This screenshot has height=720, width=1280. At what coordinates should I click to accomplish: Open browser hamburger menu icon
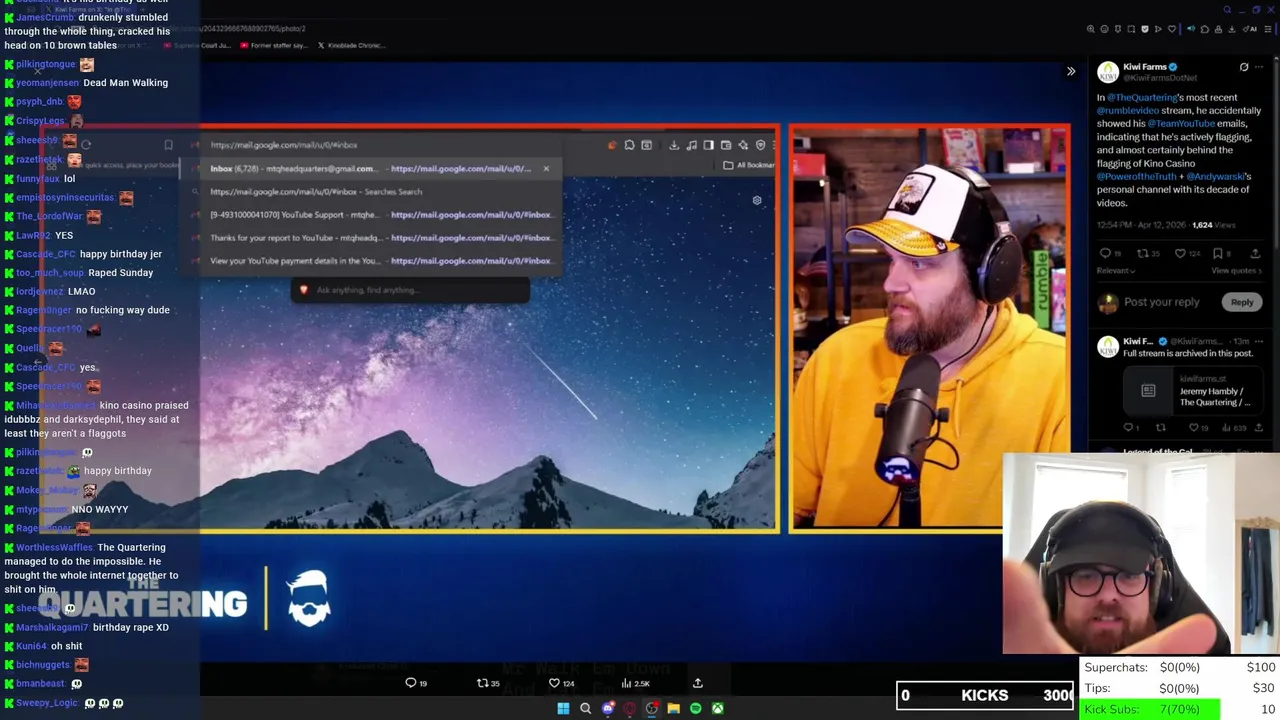point(1267,29)
